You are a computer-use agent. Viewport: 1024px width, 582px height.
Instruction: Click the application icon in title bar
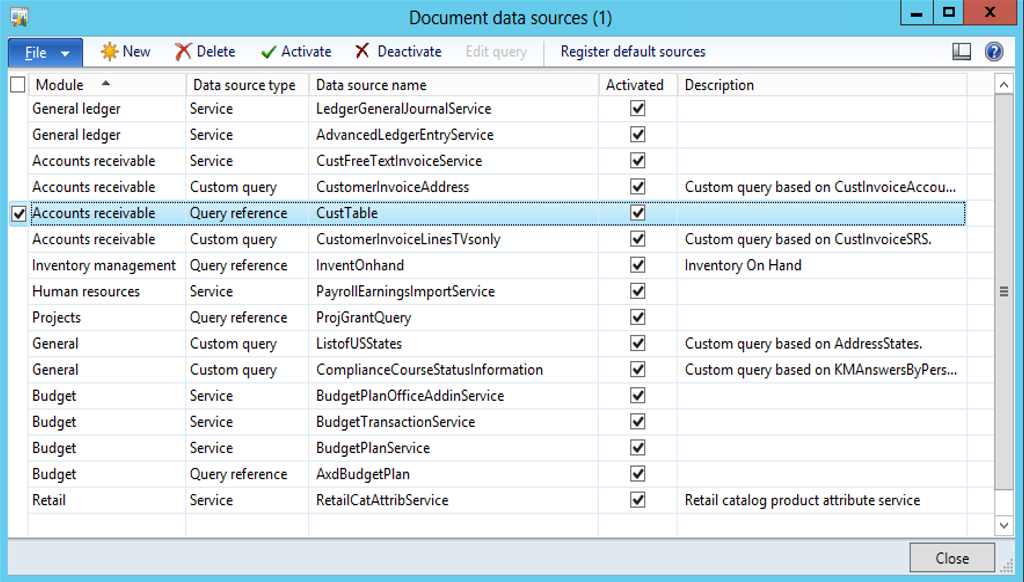[19, 17]
